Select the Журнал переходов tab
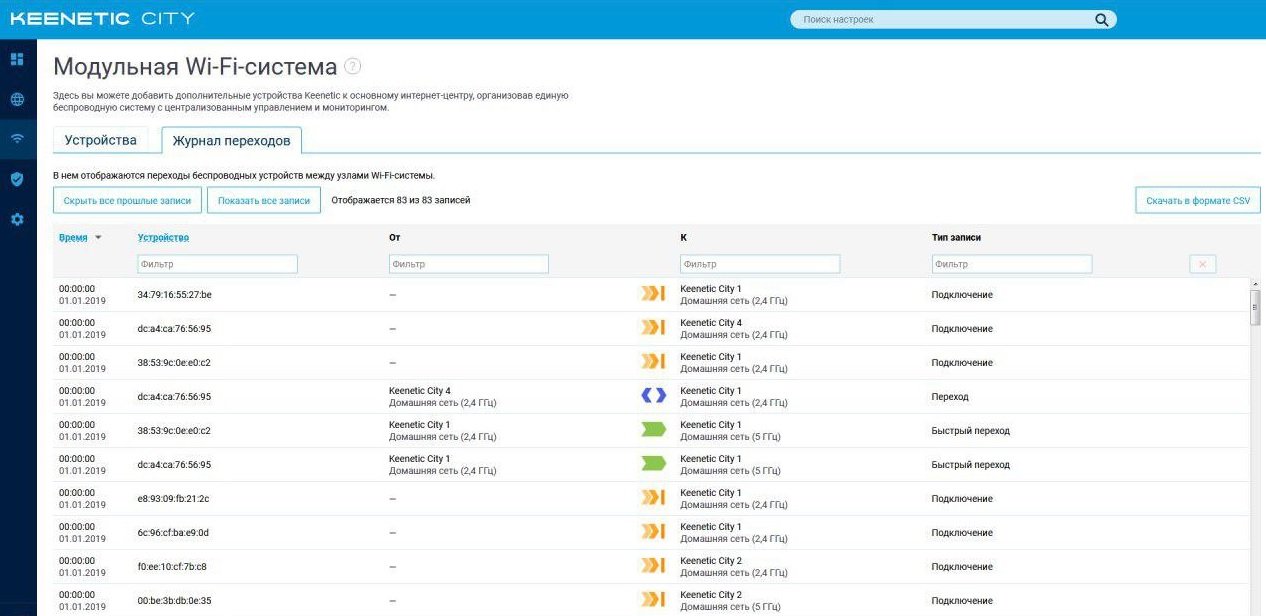The width and height of the screenshot is (1266, 616). coord(232,141)
